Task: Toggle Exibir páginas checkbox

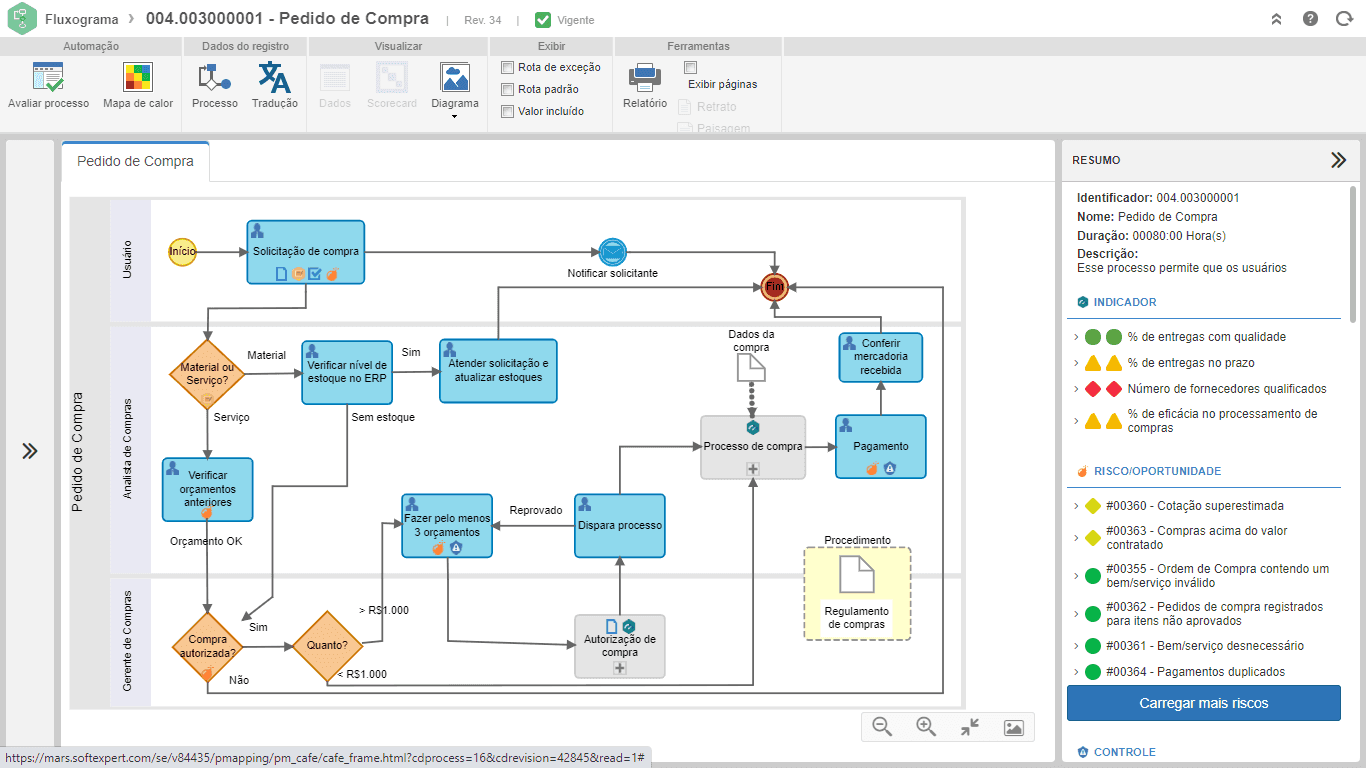Action: coord(690,67)
